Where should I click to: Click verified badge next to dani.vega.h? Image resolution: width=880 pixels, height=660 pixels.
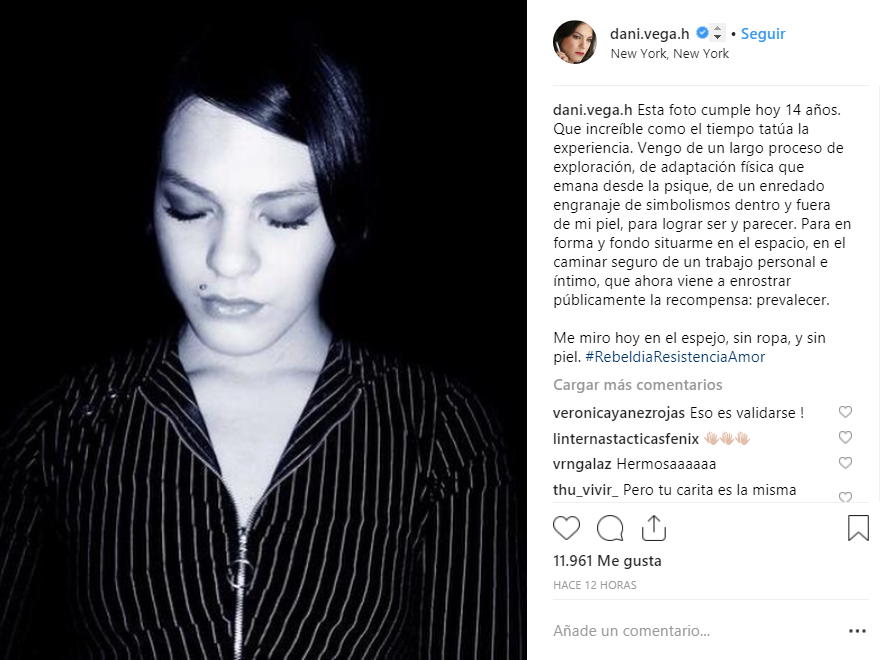coord(702,33)
